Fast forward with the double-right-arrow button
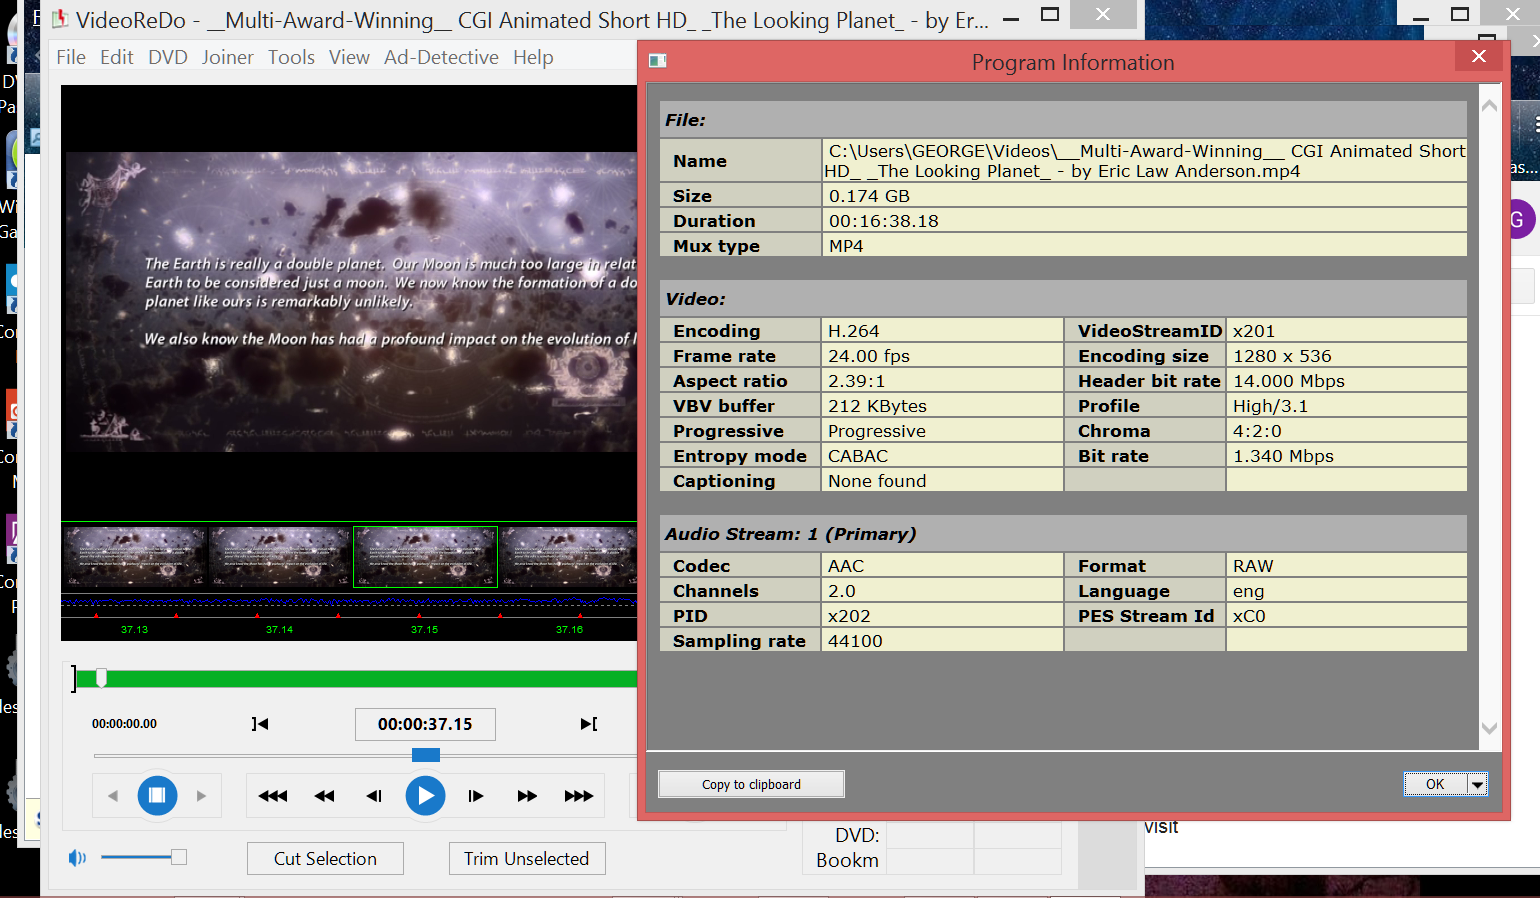This screenshot has height=898, width=1540. (x=527, y=796)
